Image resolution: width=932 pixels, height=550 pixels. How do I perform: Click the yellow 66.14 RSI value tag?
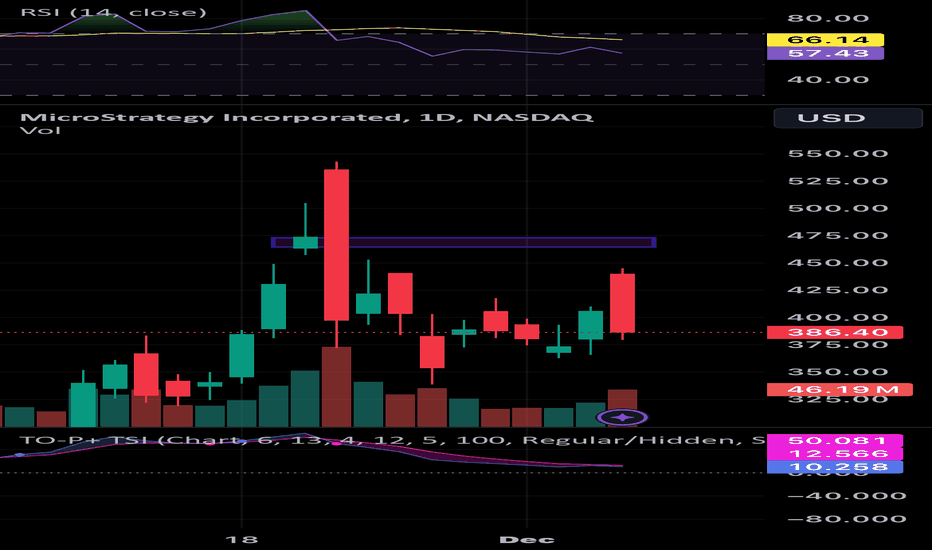pos(825,40)
